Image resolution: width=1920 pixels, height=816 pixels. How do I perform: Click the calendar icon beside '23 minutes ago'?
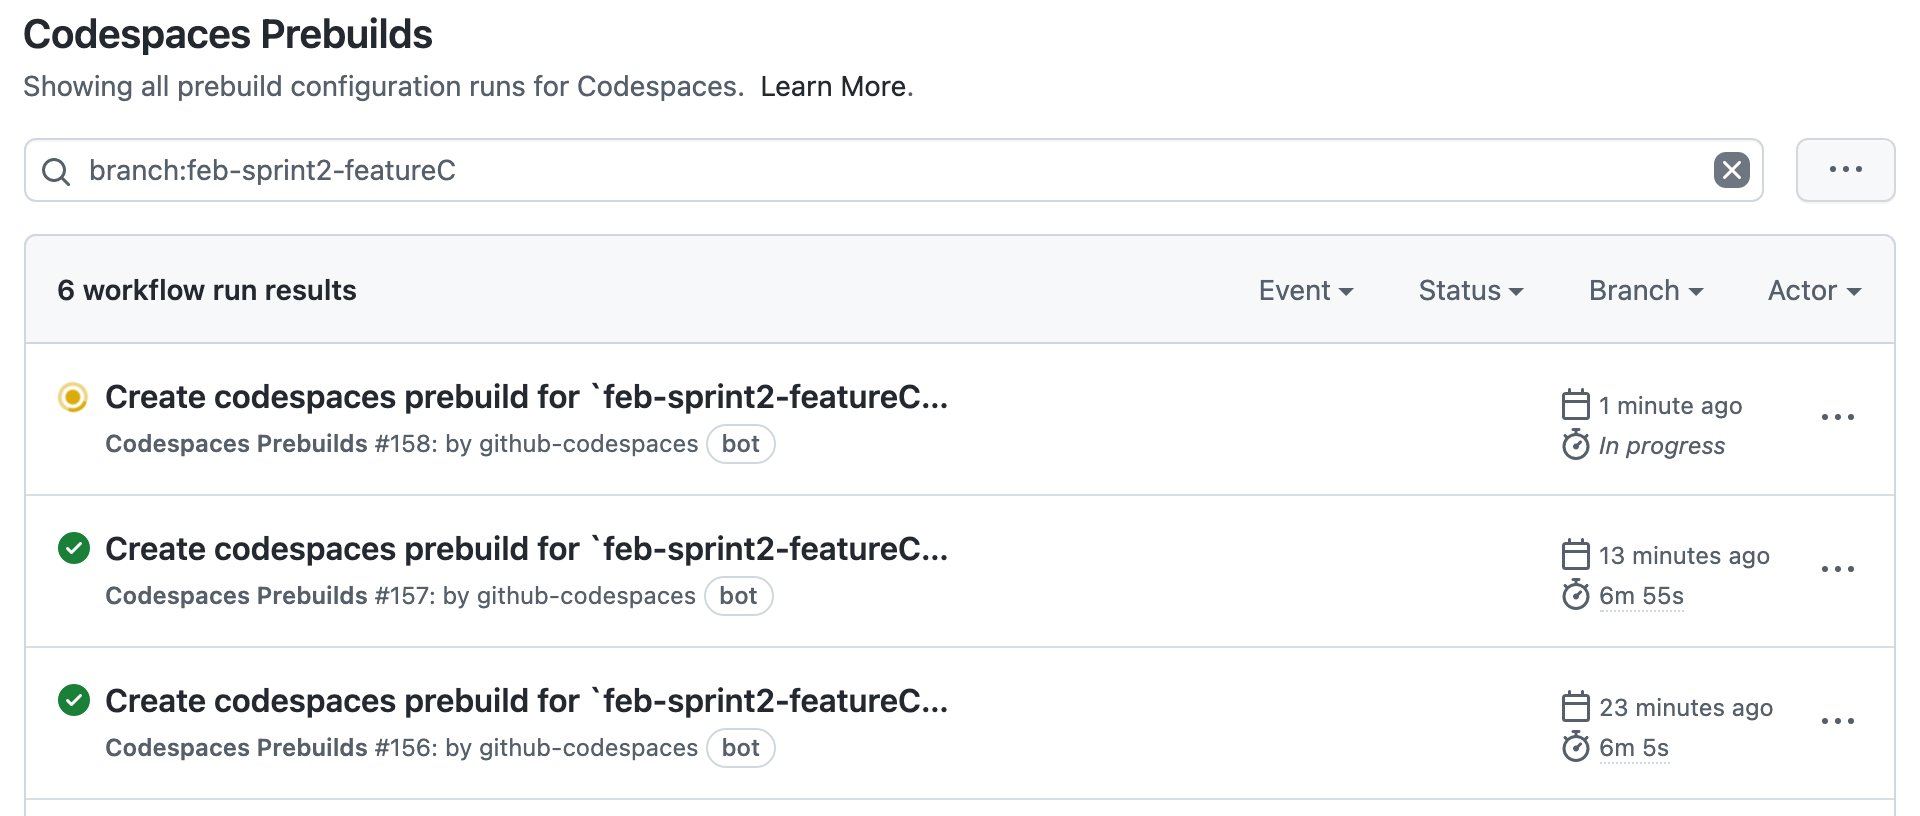pos(1576,707)
